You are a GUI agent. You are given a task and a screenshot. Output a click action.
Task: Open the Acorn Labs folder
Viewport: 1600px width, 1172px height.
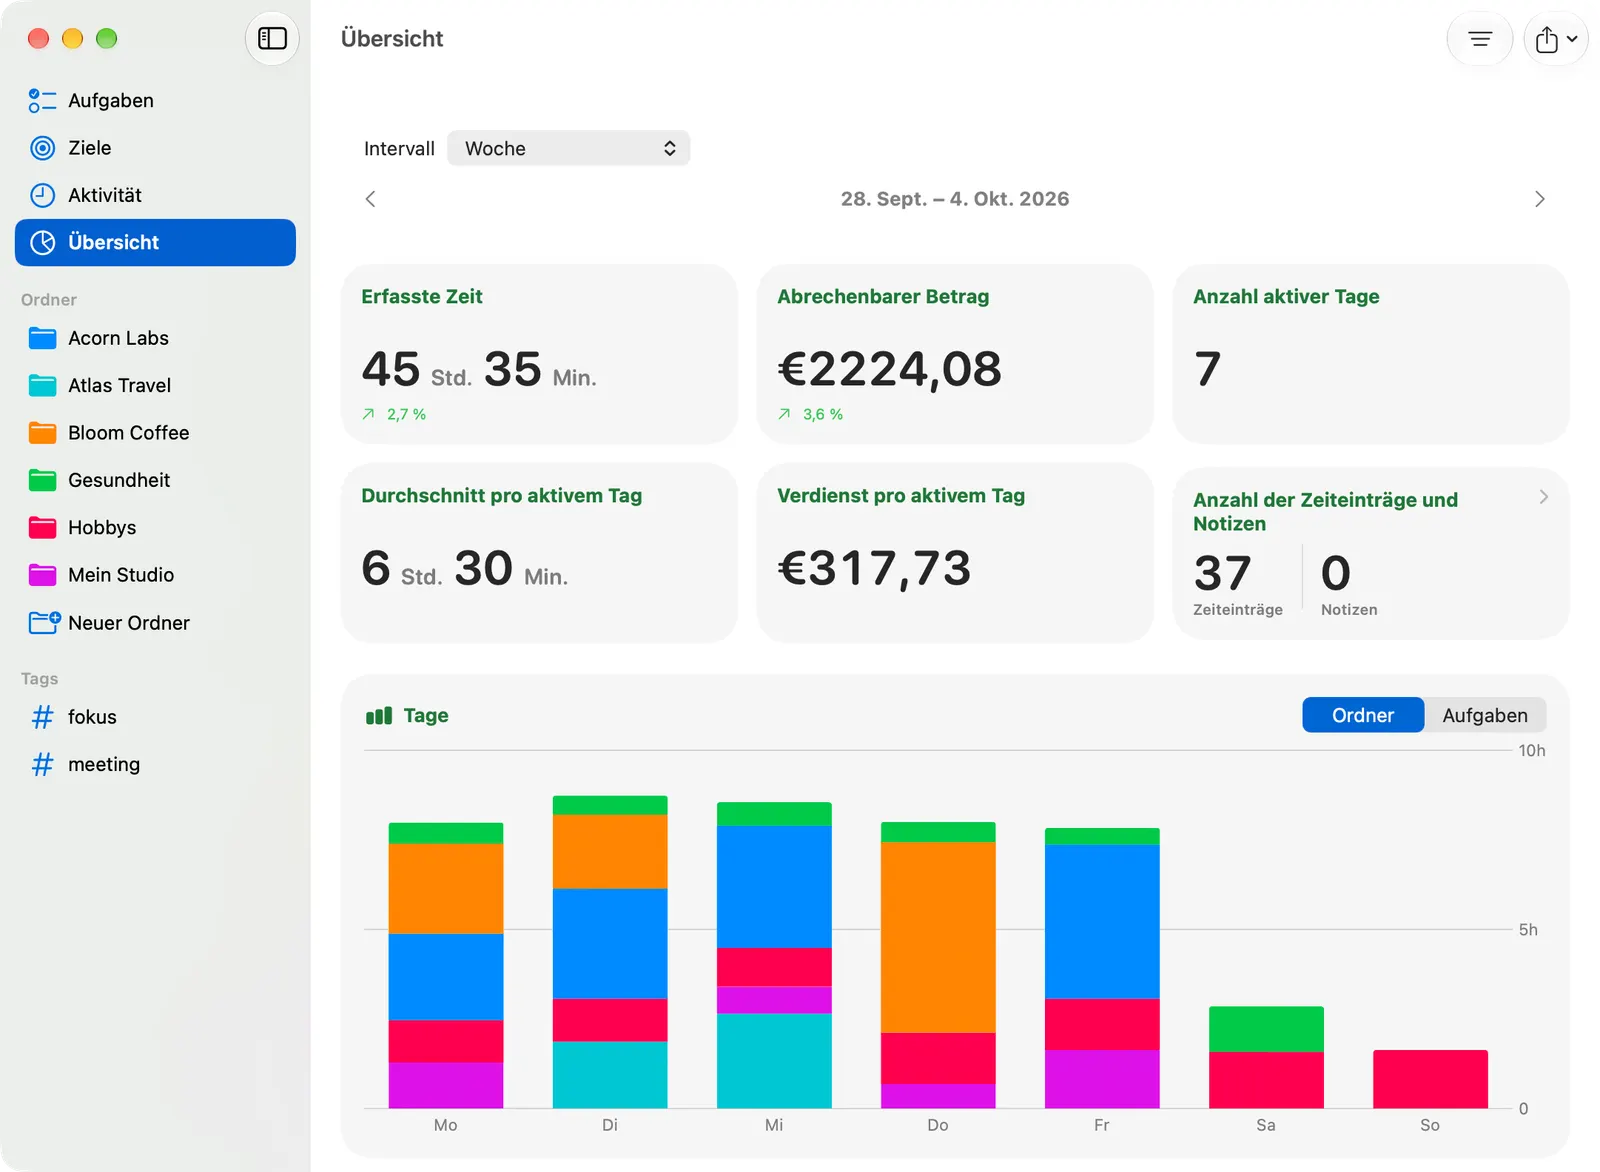coord(155,338)
